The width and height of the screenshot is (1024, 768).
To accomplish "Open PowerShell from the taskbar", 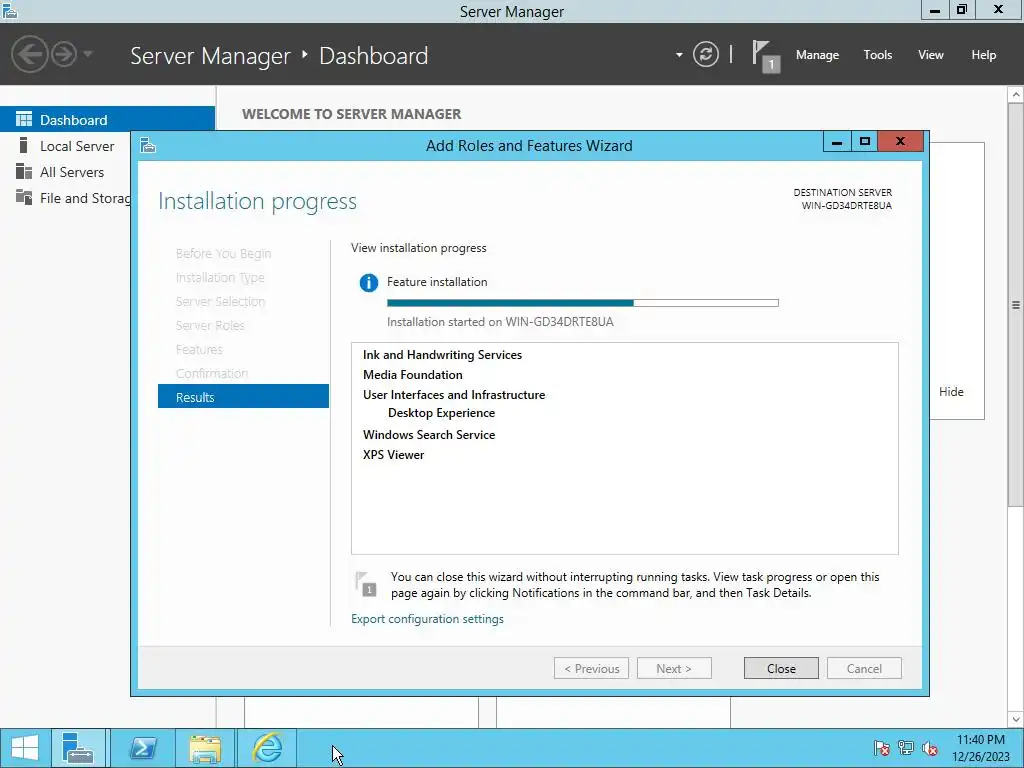I will 142,748.
